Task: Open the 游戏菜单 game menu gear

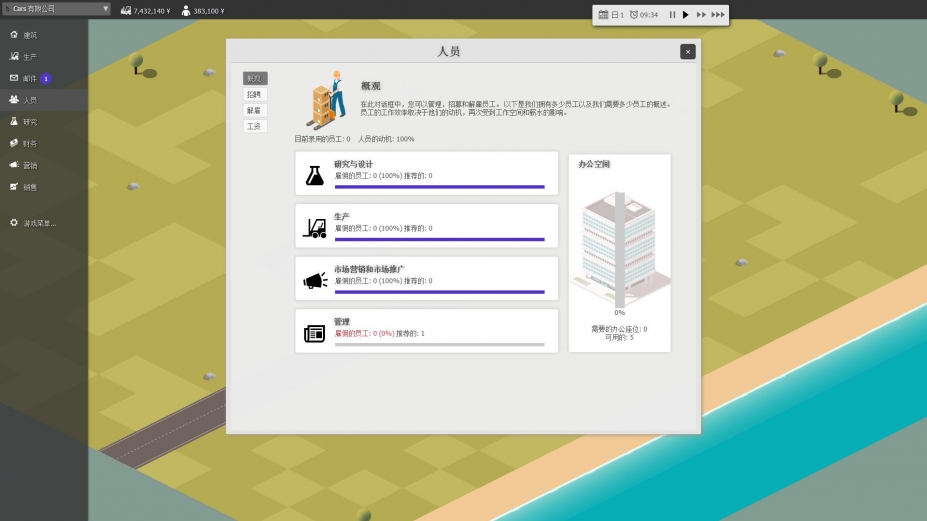Action: click(14, 223)
